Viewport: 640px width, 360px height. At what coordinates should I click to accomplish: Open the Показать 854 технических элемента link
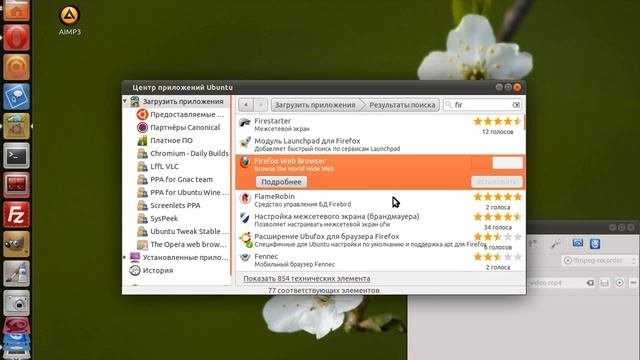click(307, 278)
